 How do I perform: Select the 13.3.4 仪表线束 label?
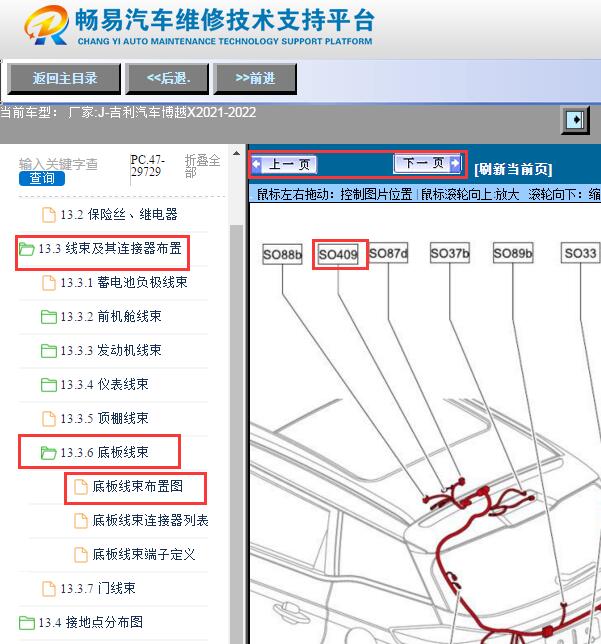tap(104, 385)
